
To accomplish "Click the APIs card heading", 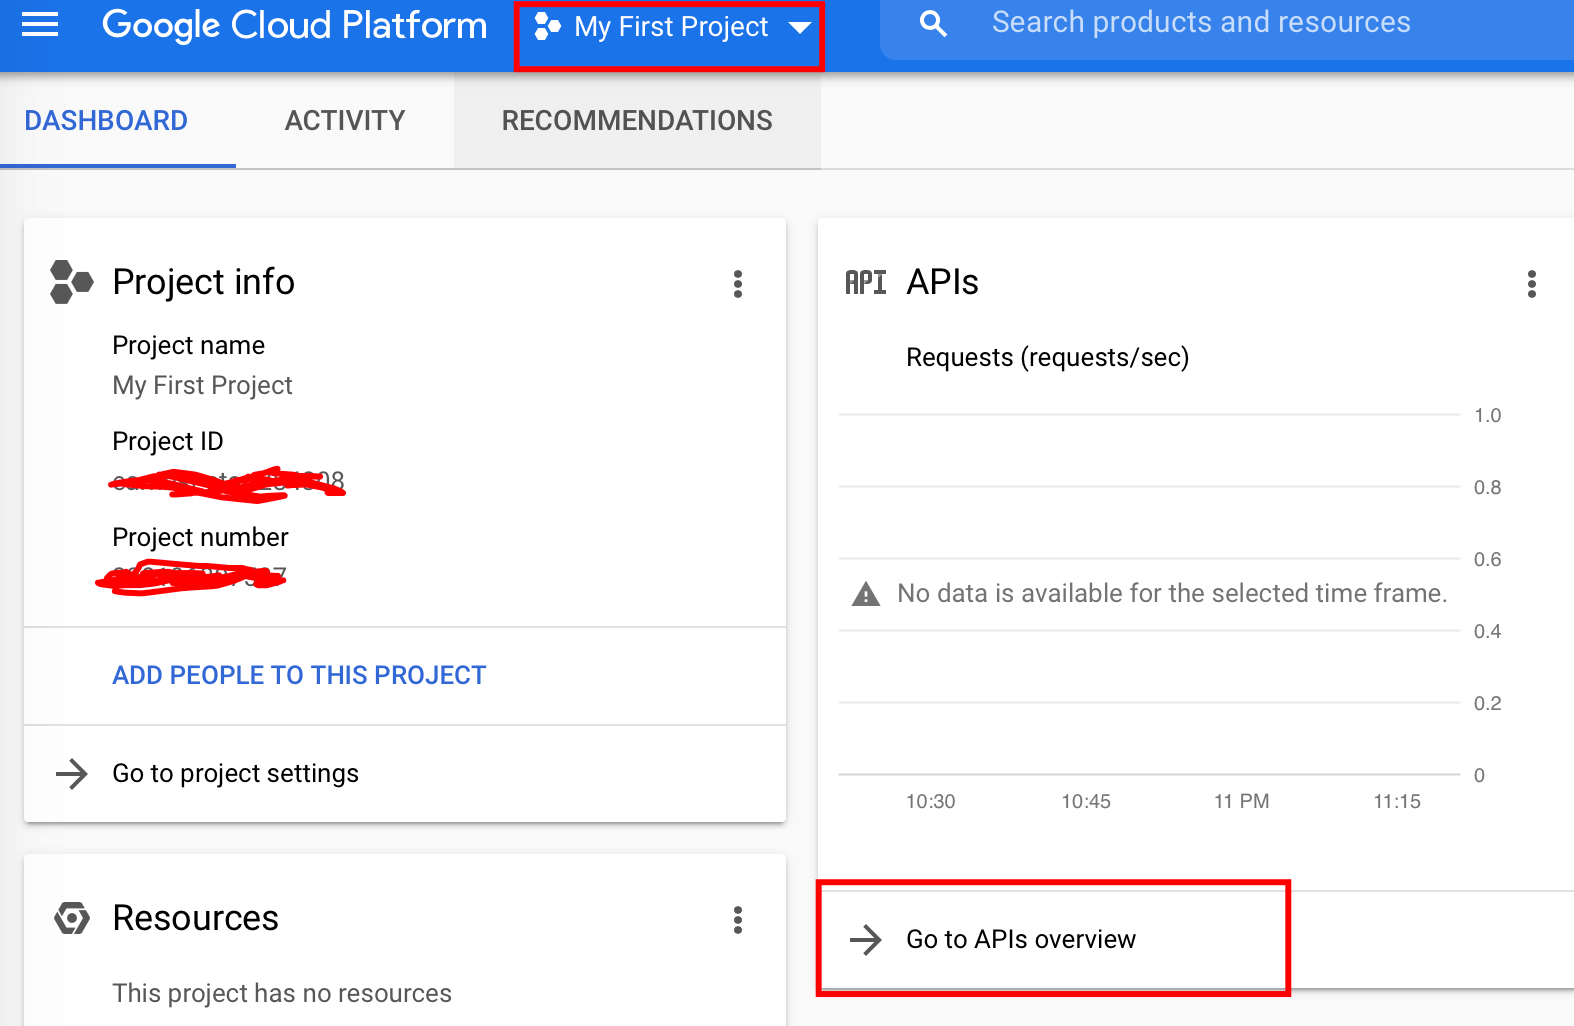I will pyautogui.click(x=943, y=283).
